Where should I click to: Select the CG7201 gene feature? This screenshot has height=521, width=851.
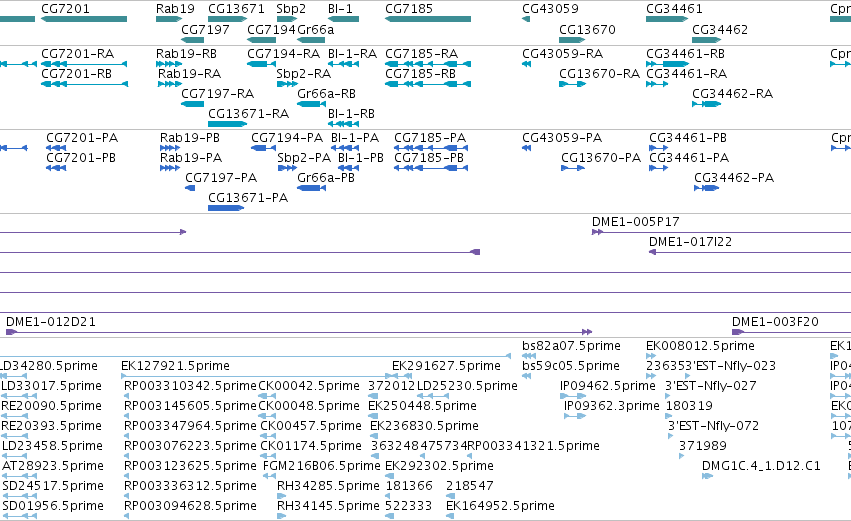coord(84,19)
